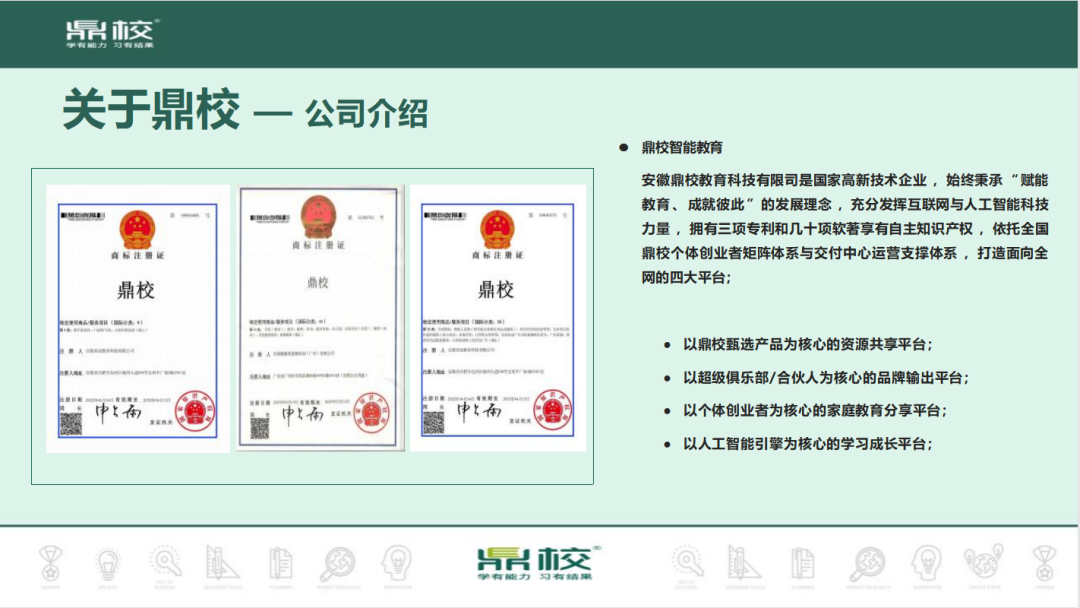Image resolution: width=1080 pixels, height=608 pixels.
Task: Click the QR code on the right certificate
Action: (x=433, y=423)
